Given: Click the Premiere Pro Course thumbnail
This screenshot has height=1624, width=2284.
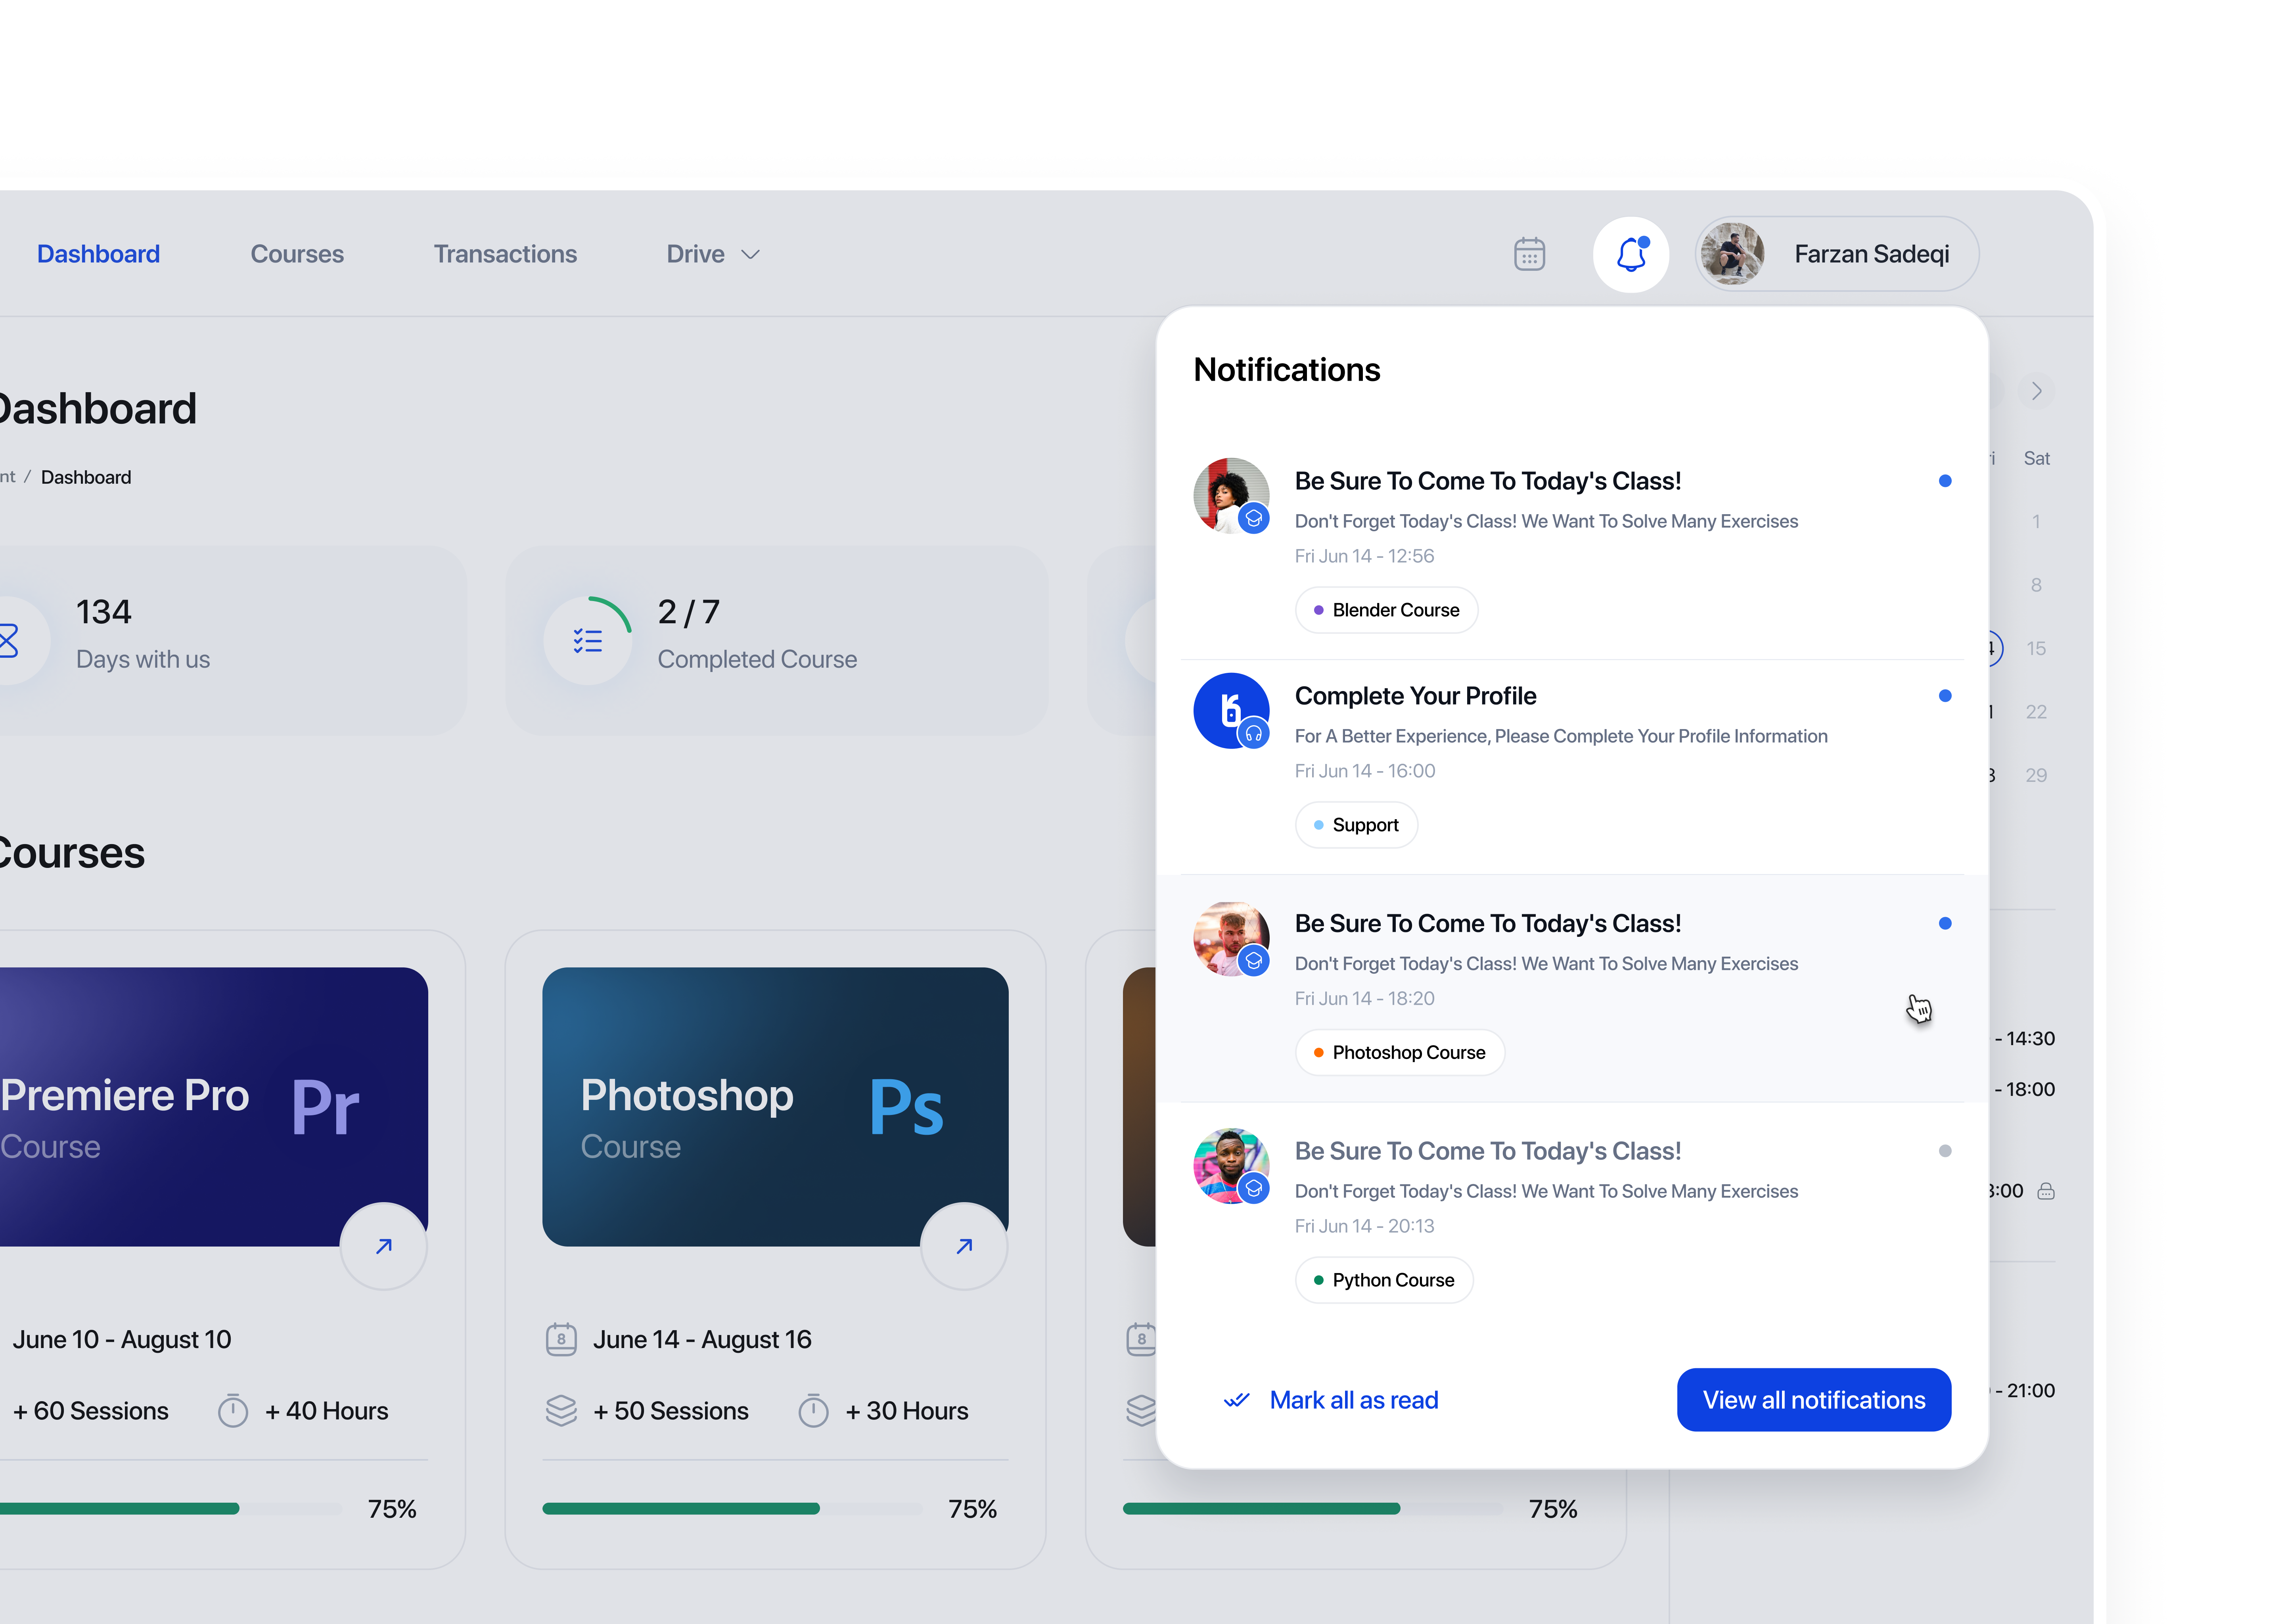Looking at the screenshot, I should click(214, 1106).
